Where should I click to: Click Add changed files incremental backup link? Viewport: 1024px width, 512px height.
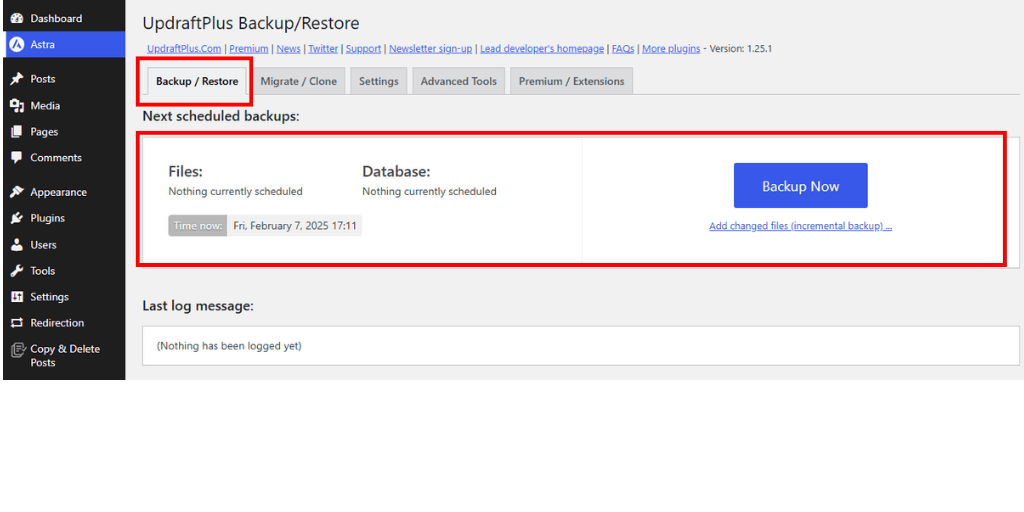pos(801,226)
